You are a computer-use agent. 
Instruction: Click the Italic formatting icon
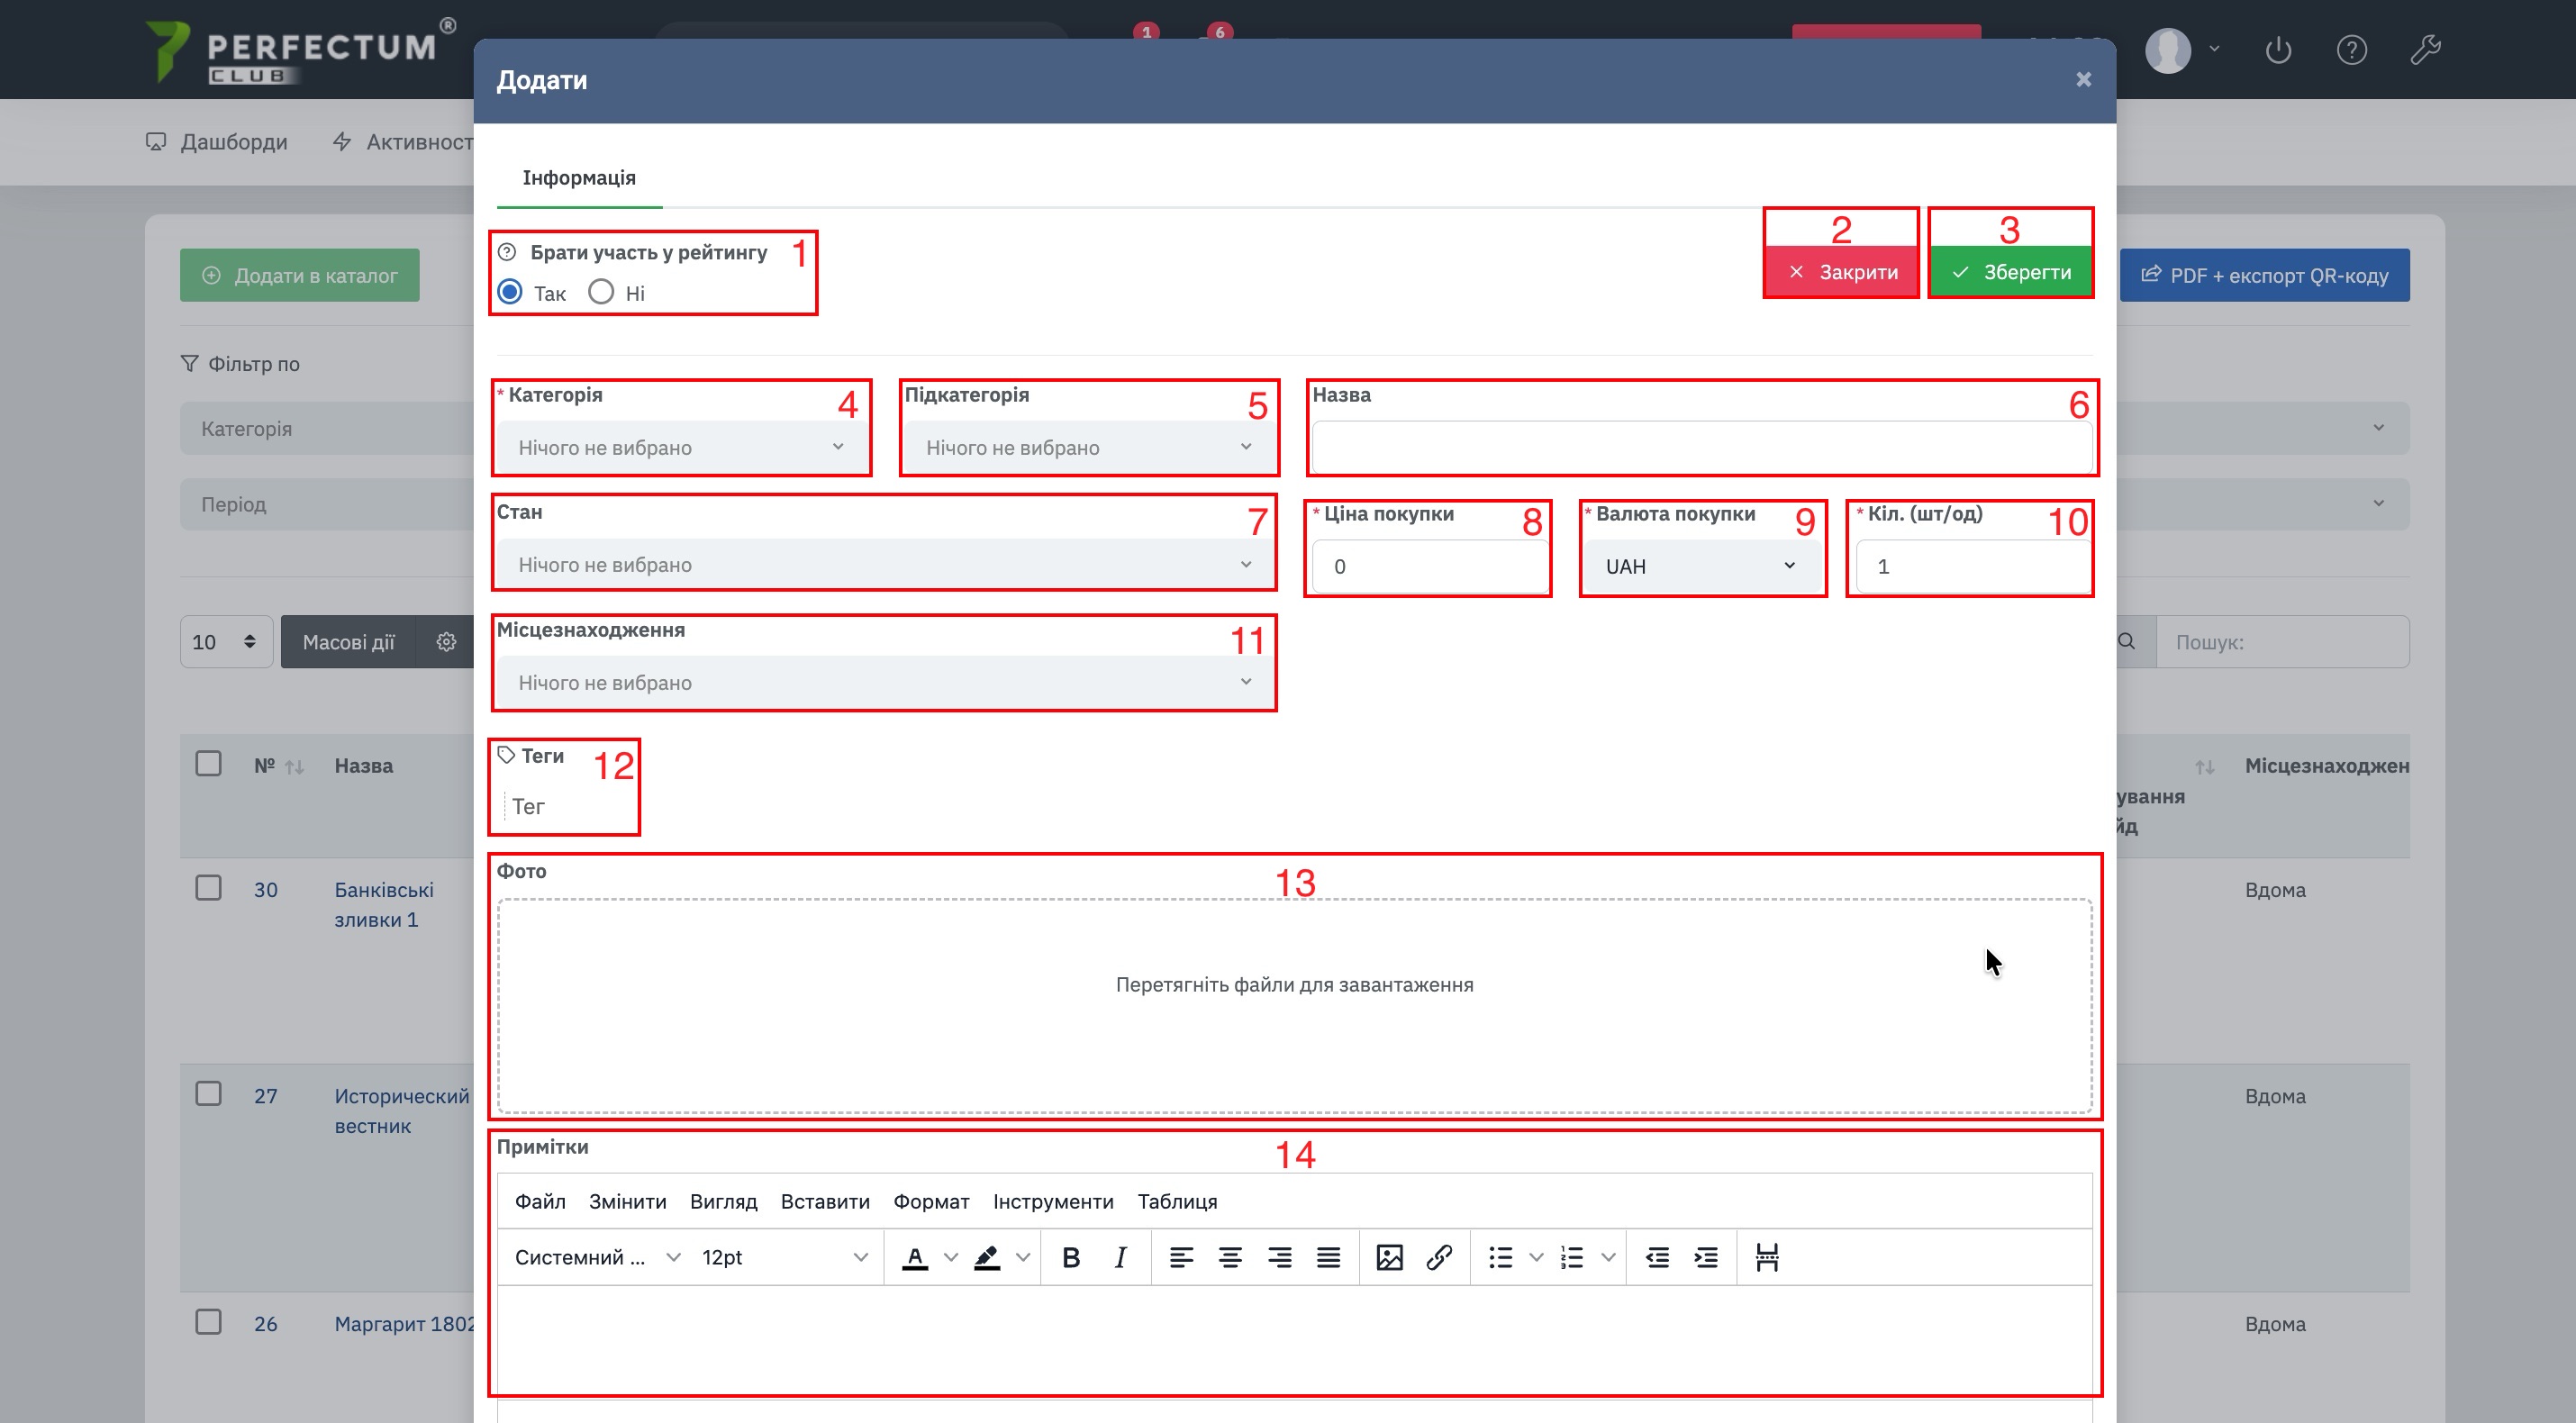[x=1120, y=1257]
